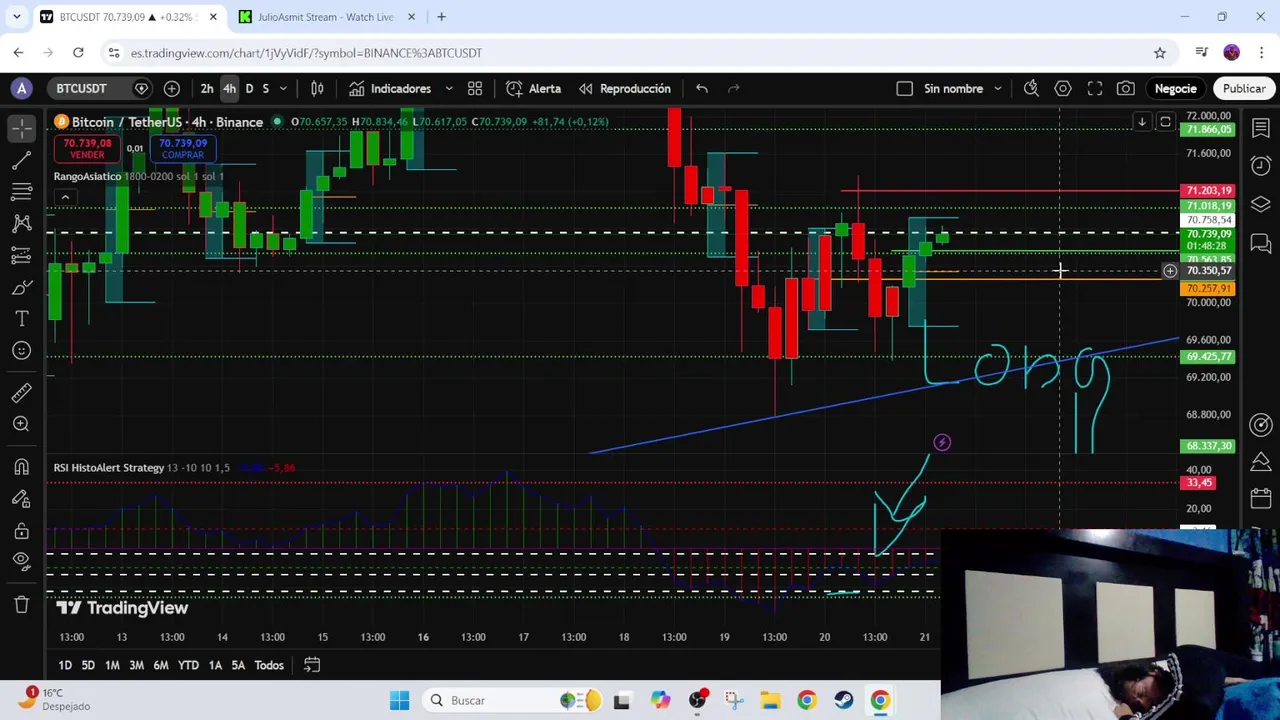Select the trend line drawing tool
This screenshot has height=720, width=1280.
[22, 160]
